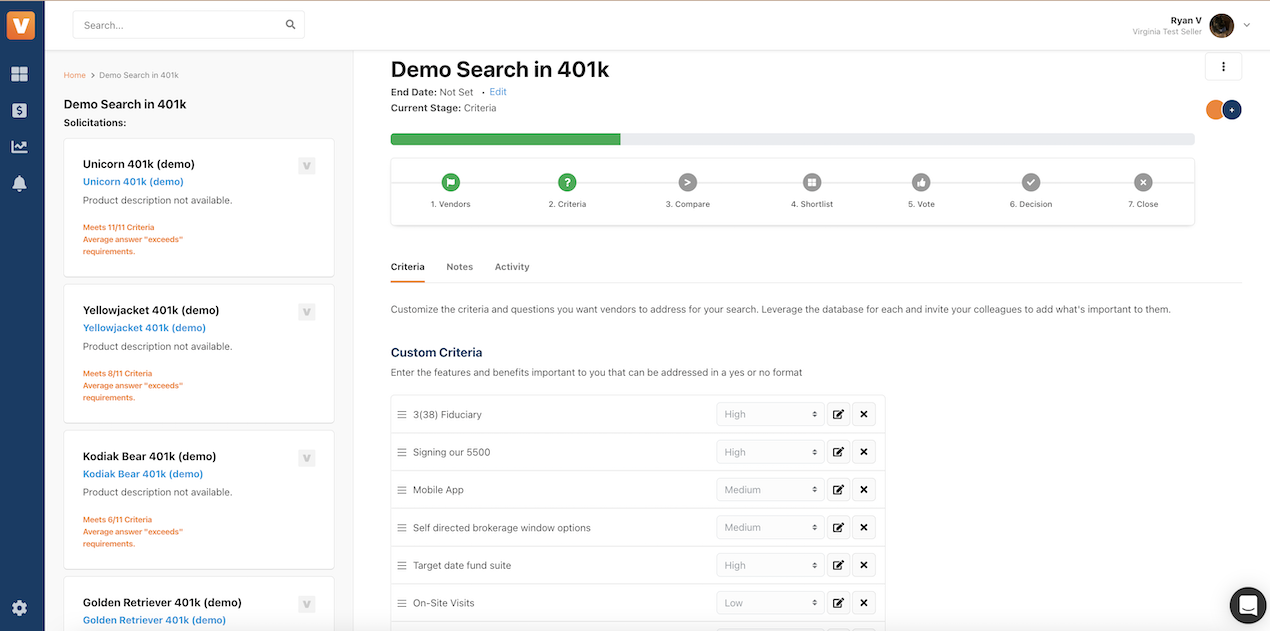Click 'Meets 8/11 Criteria' text on Yellowjacket card
Image resolution: width=1270 pixels, height=631 pixels.
117,374
